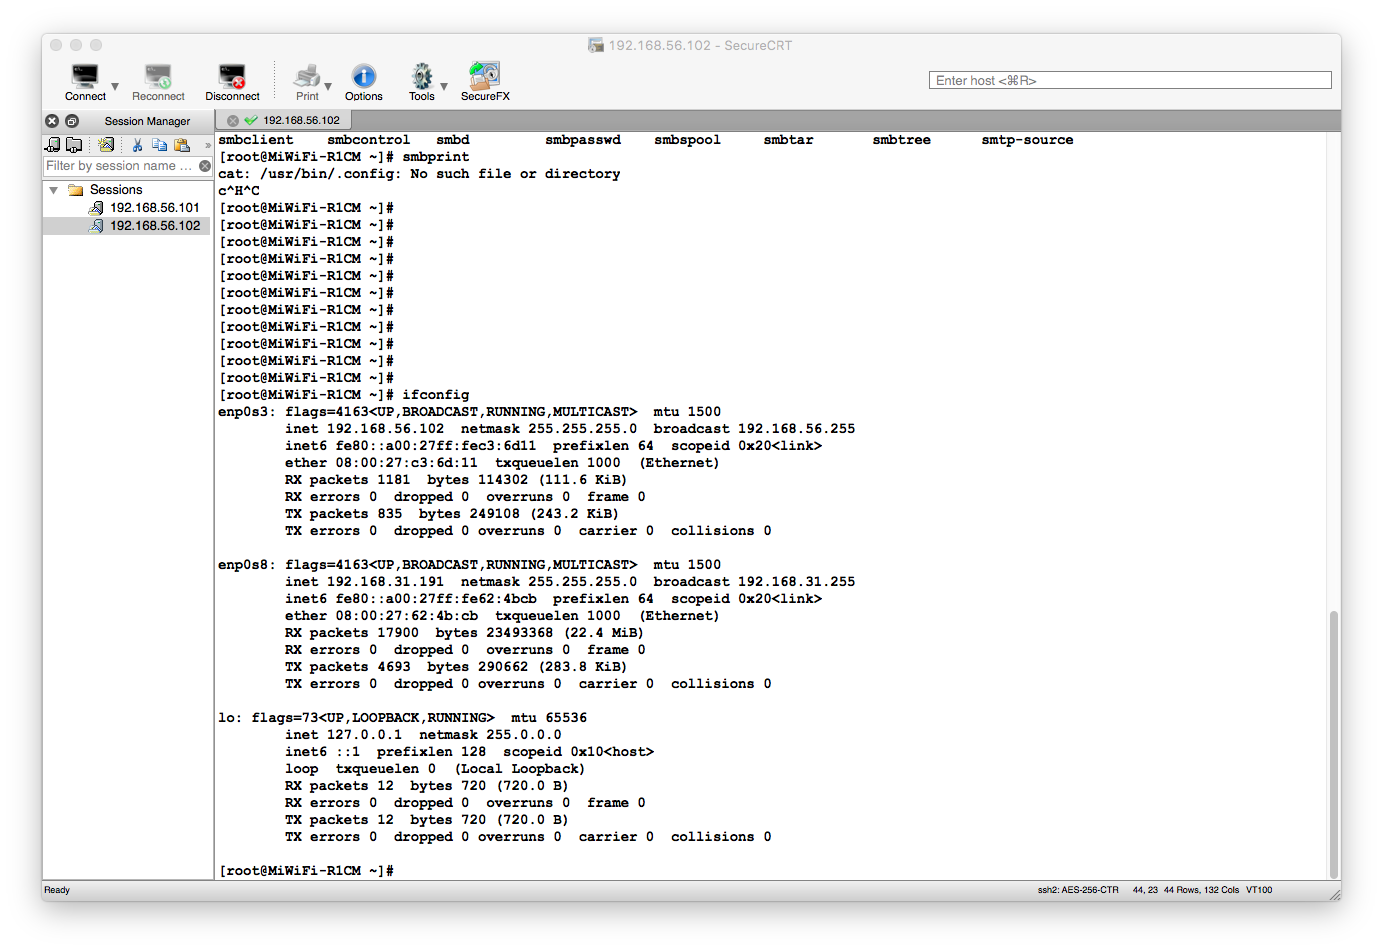Click 'inet 192.168.31.191' address text
Screen dimensions: 1383x951
tap(364, 582)
